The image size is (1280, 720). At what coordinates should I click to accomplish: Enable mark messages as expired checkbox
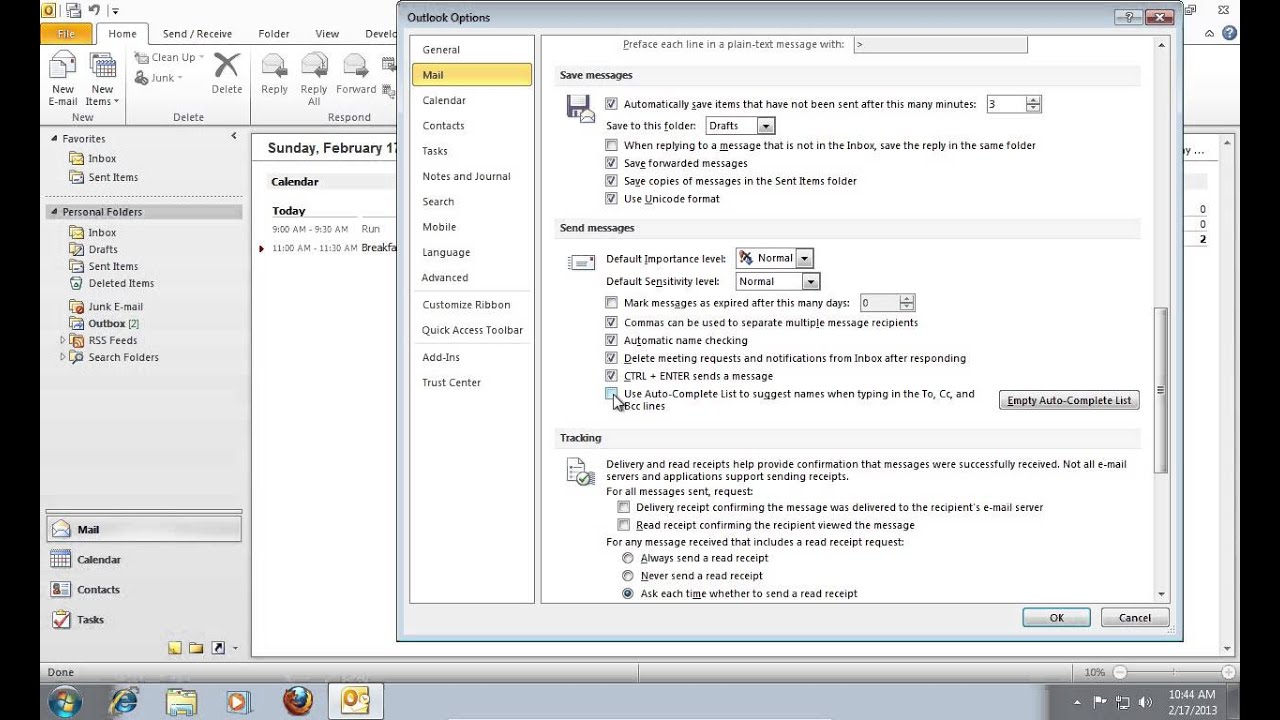[x=611, y=303]
